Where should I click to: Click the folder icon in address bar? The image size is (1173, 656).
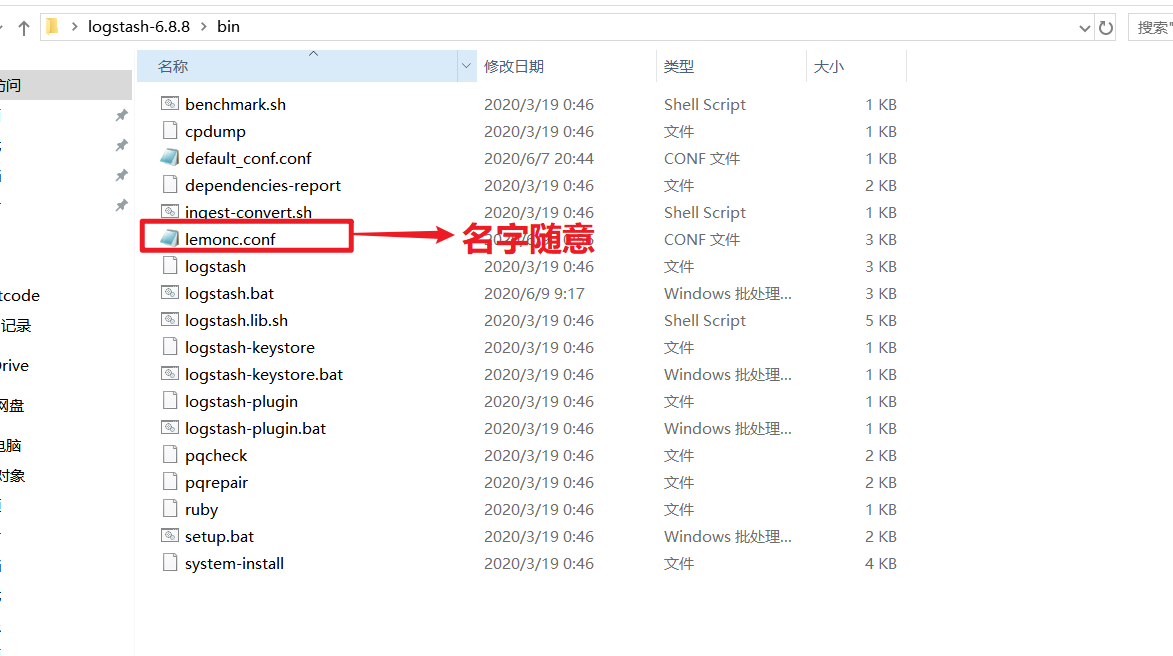pyautogui.click(x=52, y=27)
